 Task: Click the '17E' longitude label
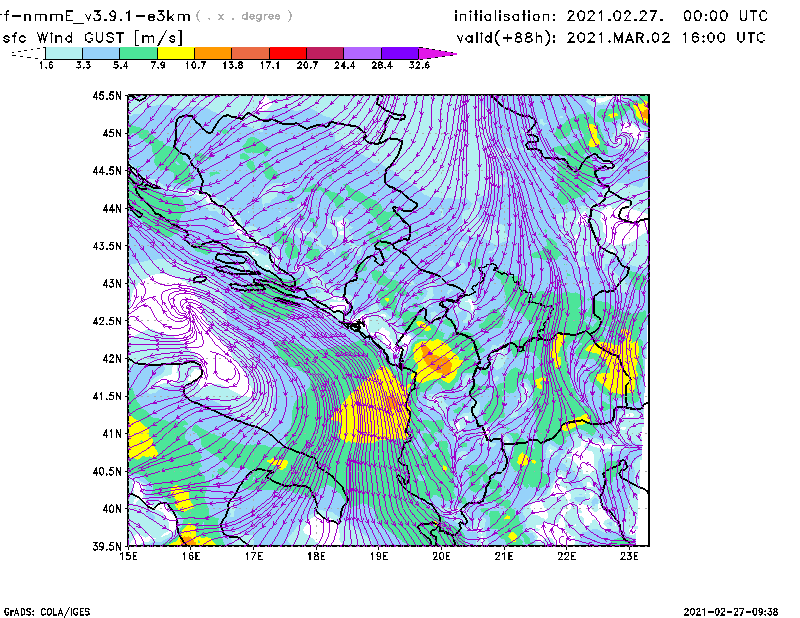pyautogui.click(x=254, y=556)
